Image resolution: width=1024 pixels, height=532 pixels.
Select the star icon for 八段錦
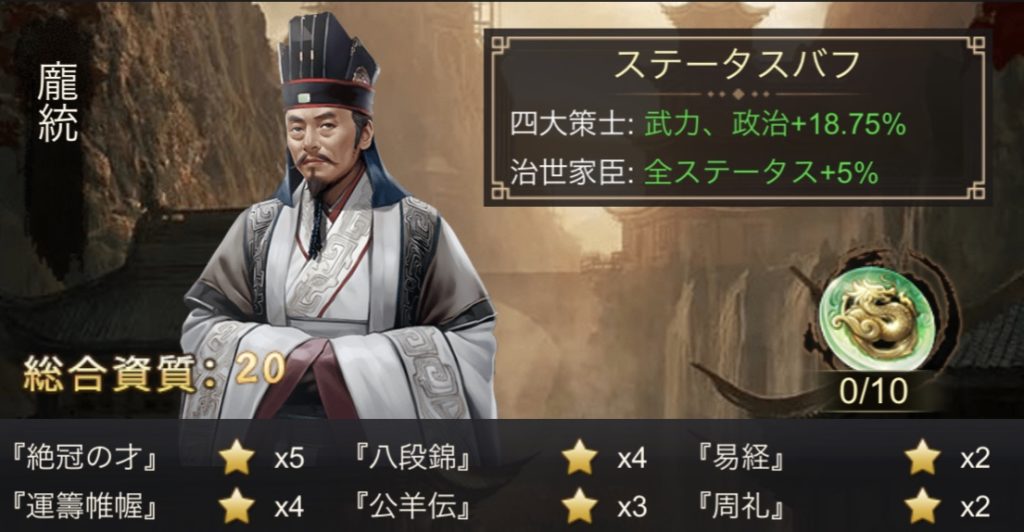579,457
